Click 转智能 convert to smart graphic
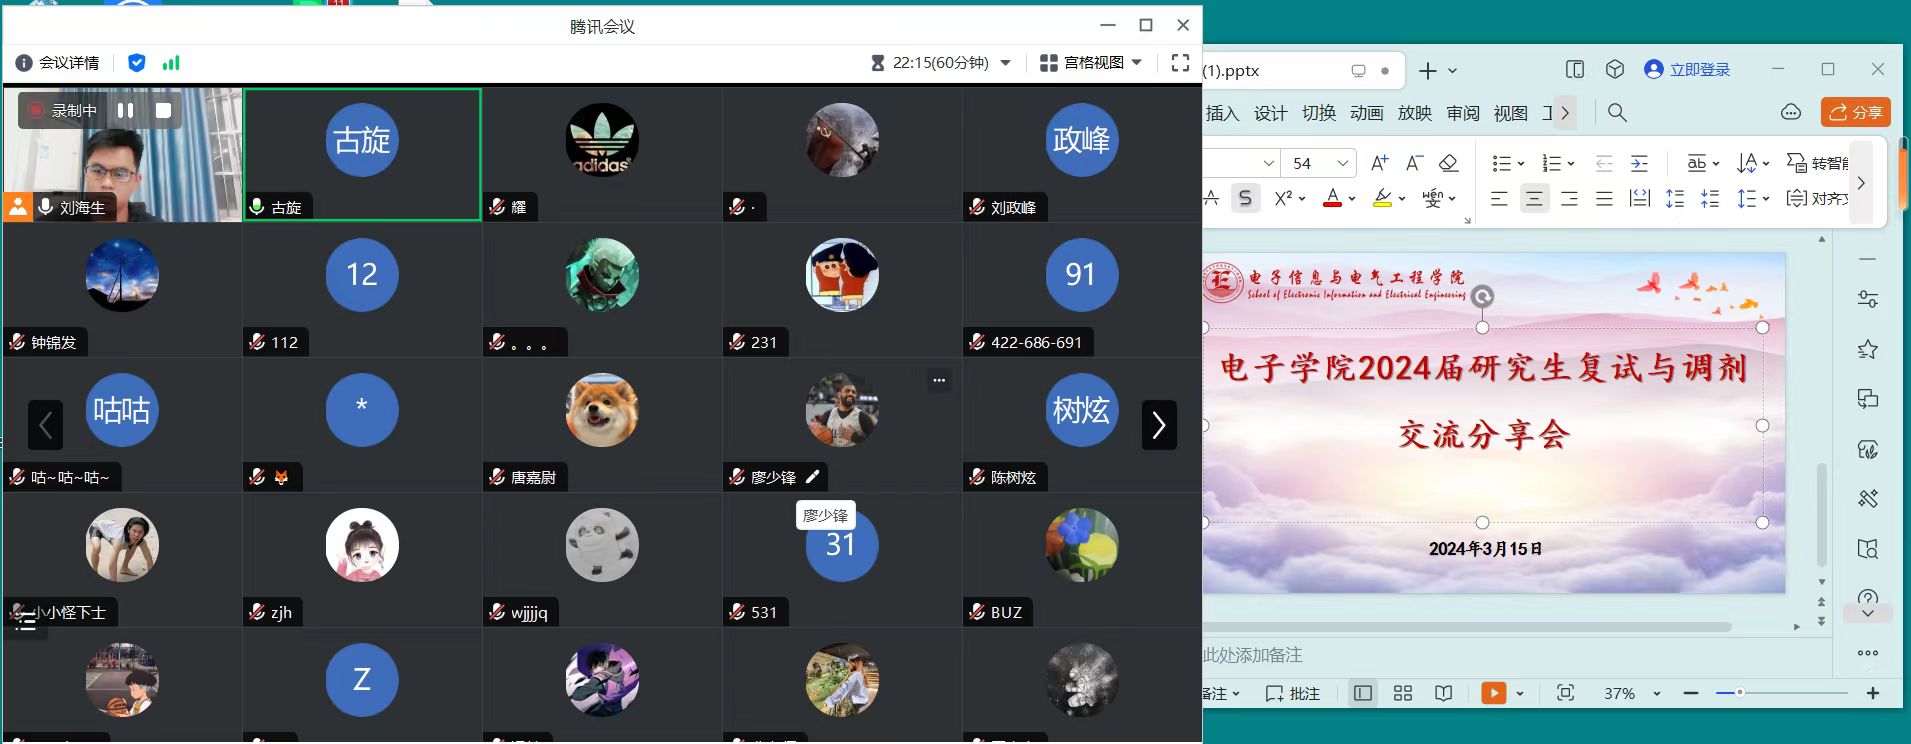This screenshot has height=744, width=1911. click(1817, 163)
